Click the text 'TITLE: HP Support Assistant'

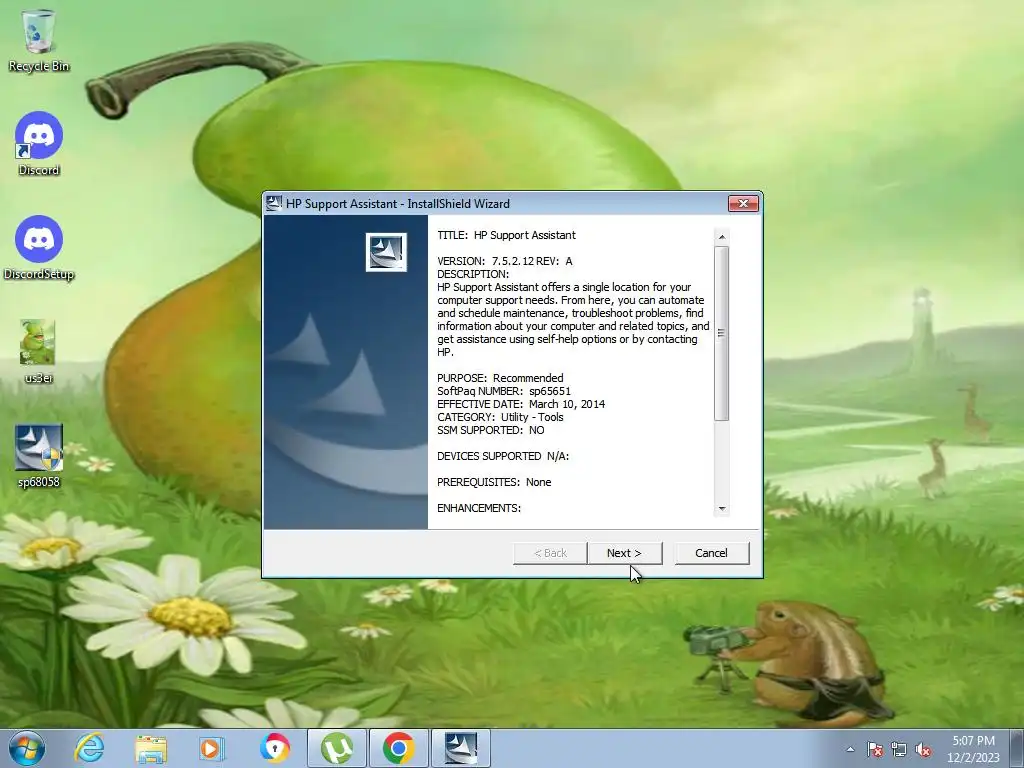coord(506,235)
